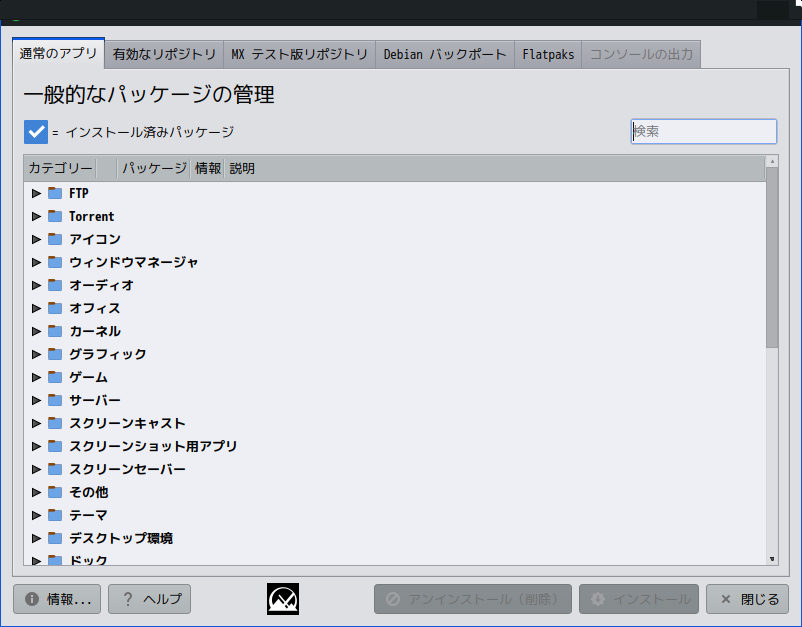Click the 情報 column header

[208, 168]
